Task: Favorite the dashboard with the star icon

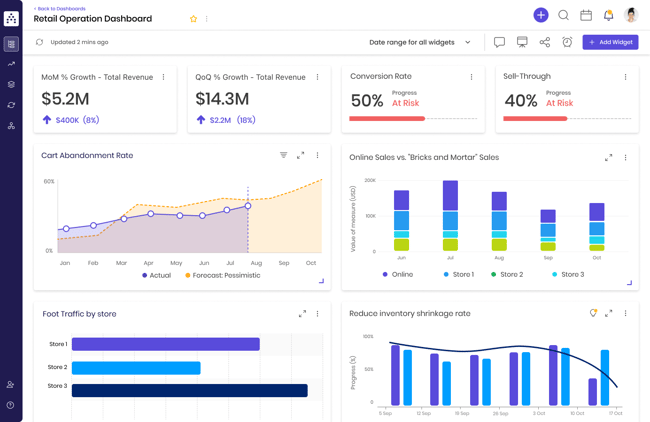Action: click(x=194, y=19)
